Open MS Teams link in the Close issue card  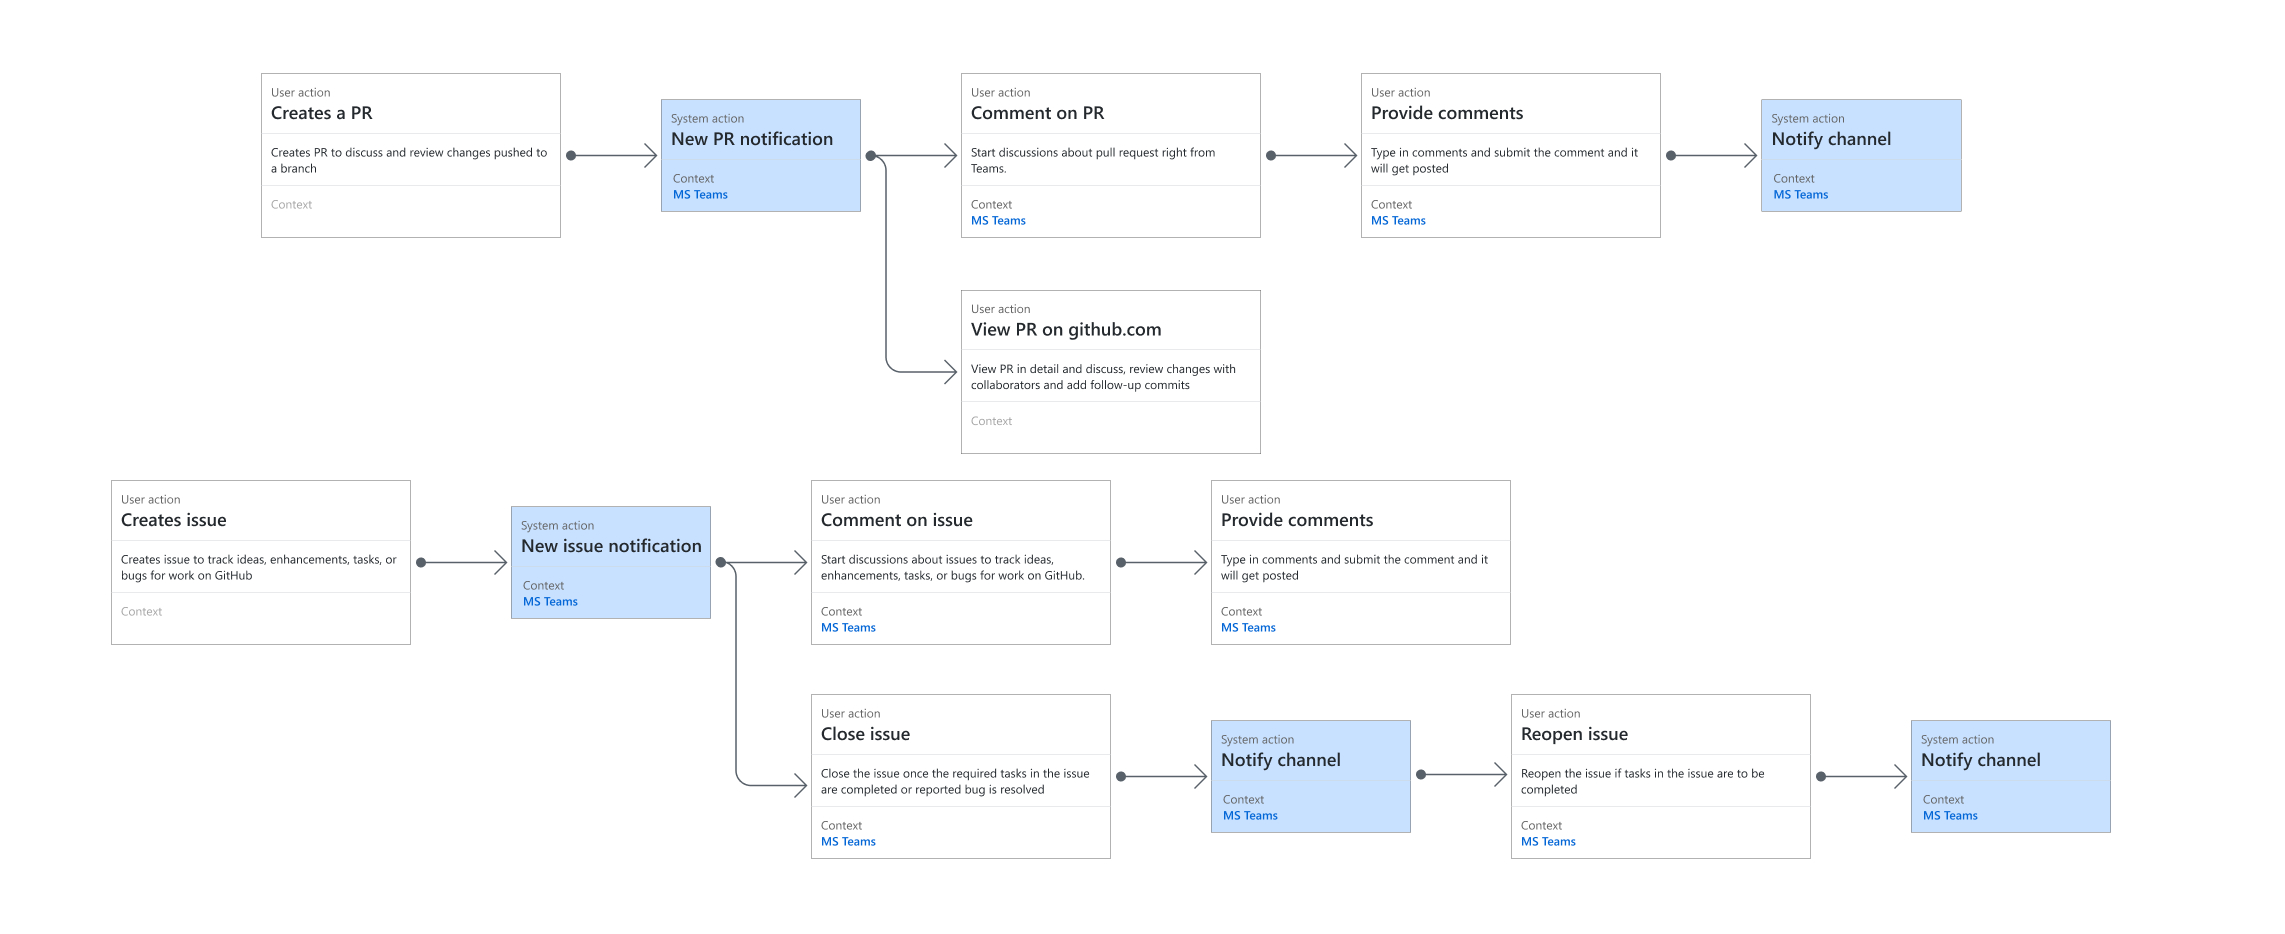[x=848, y=841]
